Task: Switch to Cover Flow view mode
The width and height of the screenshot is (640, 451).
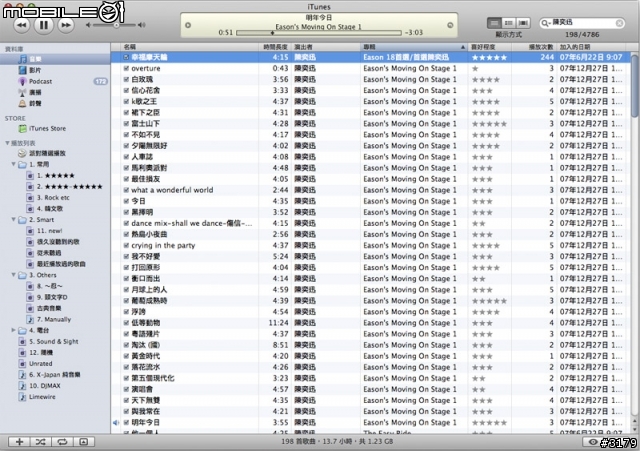Action: [x=523, y=23]
